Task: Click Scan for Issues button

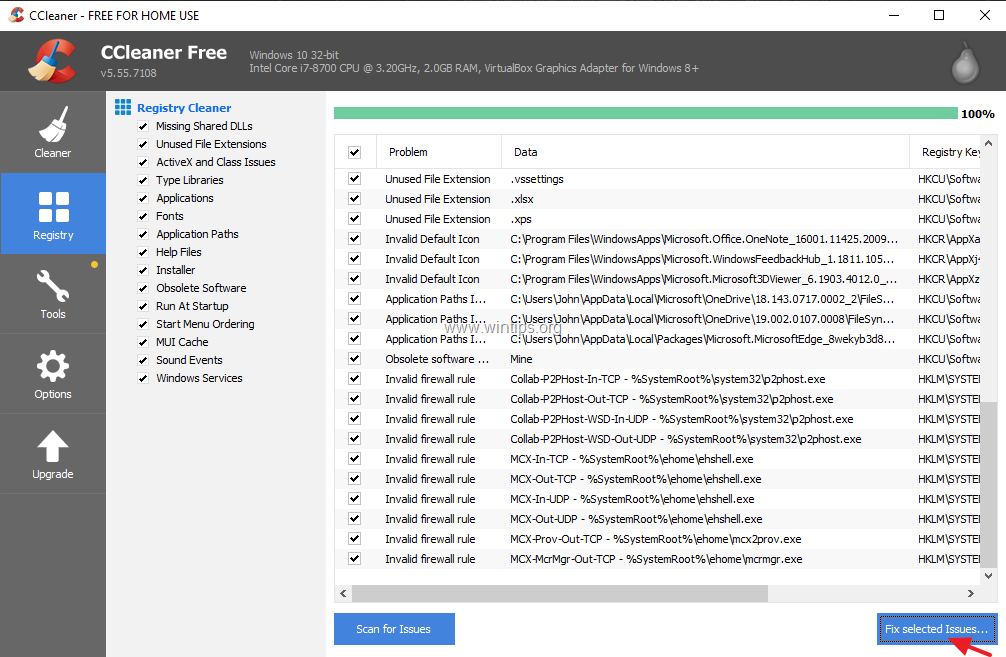Action: coord(394,629)
